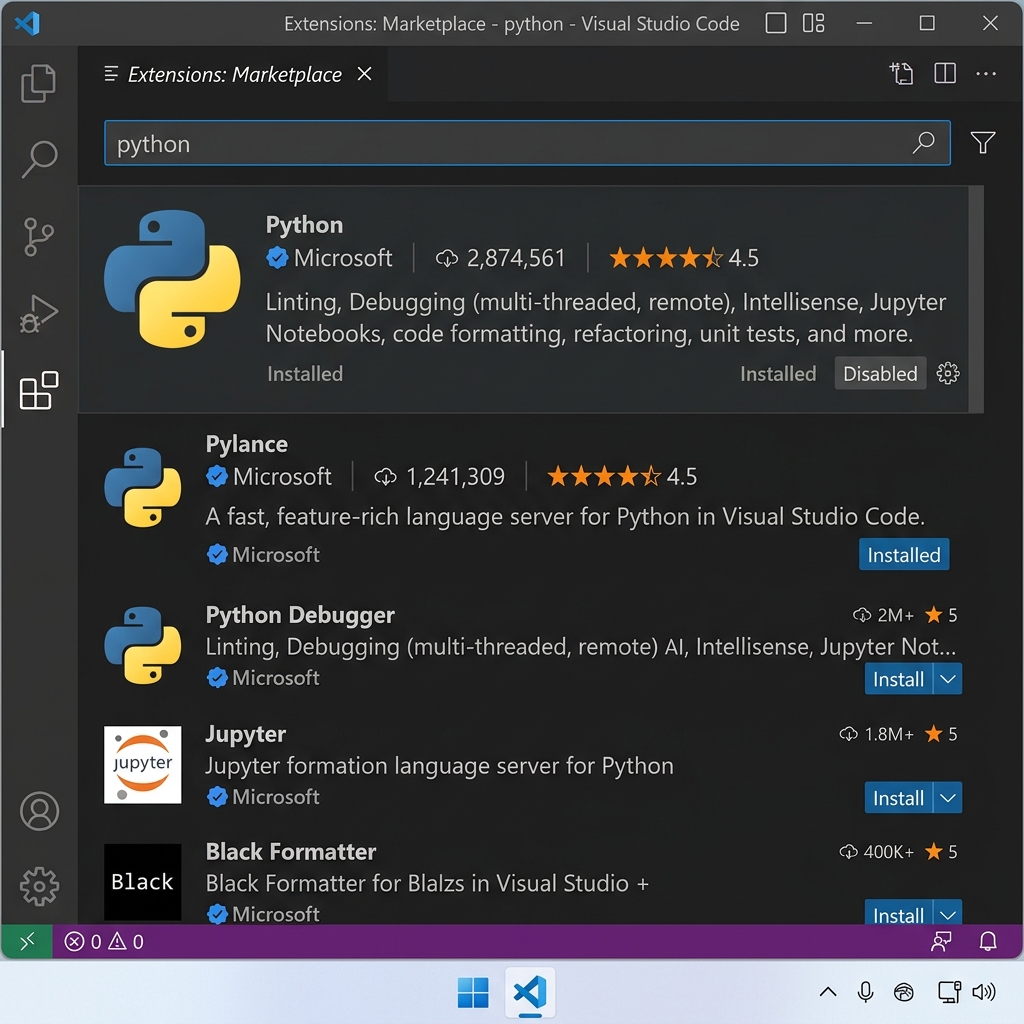Show notifications bell in status bar
The height and width of the screenshot is (1024, 1024).
pyautogui.click(x=988, y=941)
